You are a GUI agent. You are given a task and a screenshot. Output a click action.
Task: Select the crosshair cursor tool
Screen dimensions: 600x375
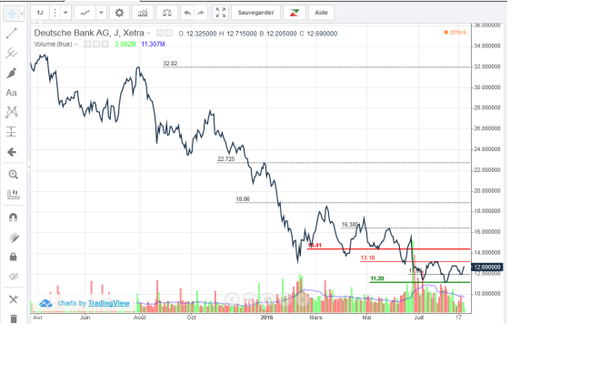[x=11, y=13]
